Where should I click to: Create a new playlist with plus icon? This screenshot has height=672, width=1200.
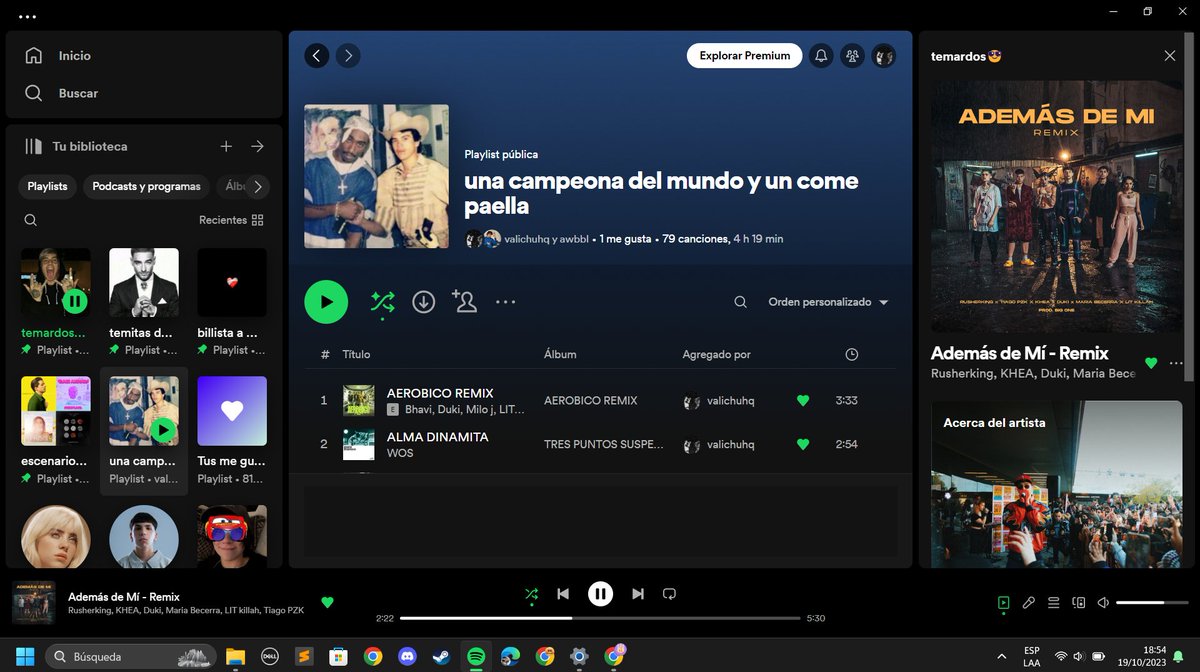226,146
